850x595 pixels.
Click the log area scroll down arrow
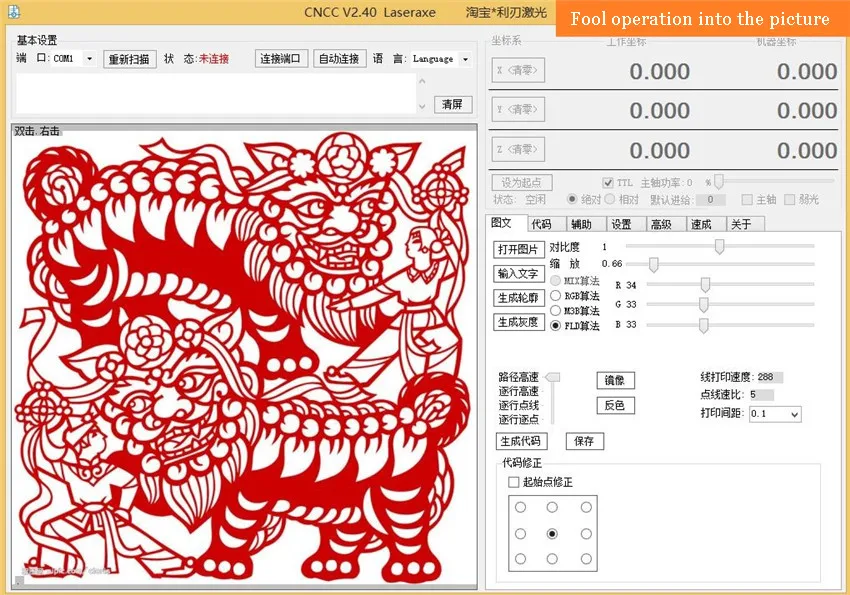422,107
